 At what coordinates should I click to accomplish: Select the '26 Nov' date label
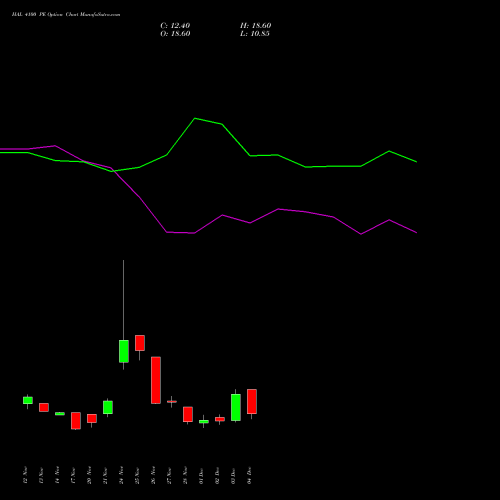point(154,475)
